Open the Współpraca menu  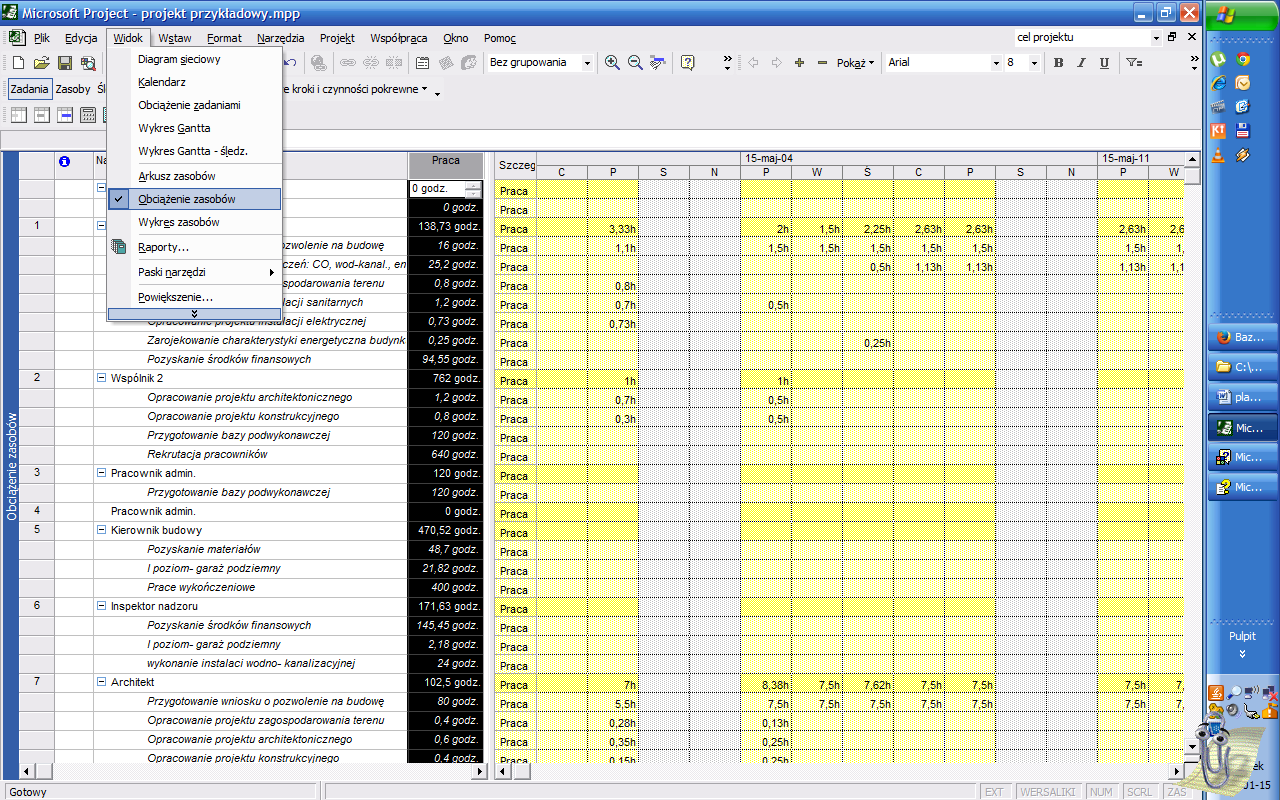[x=399, y=38]
